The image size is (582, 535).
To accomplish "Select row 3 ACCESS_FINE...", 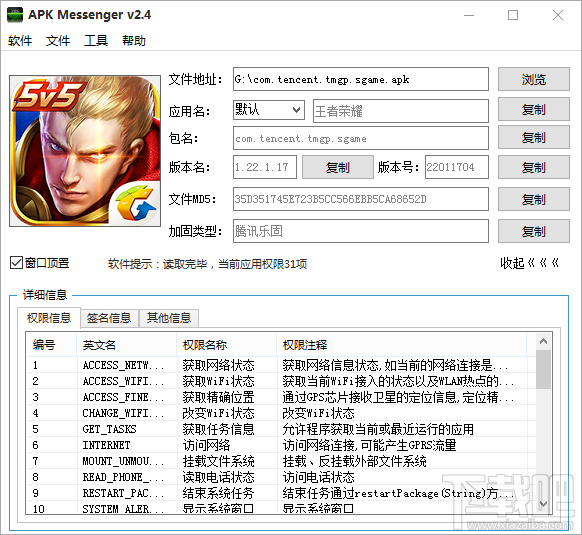I will click(x=281, y=397).
